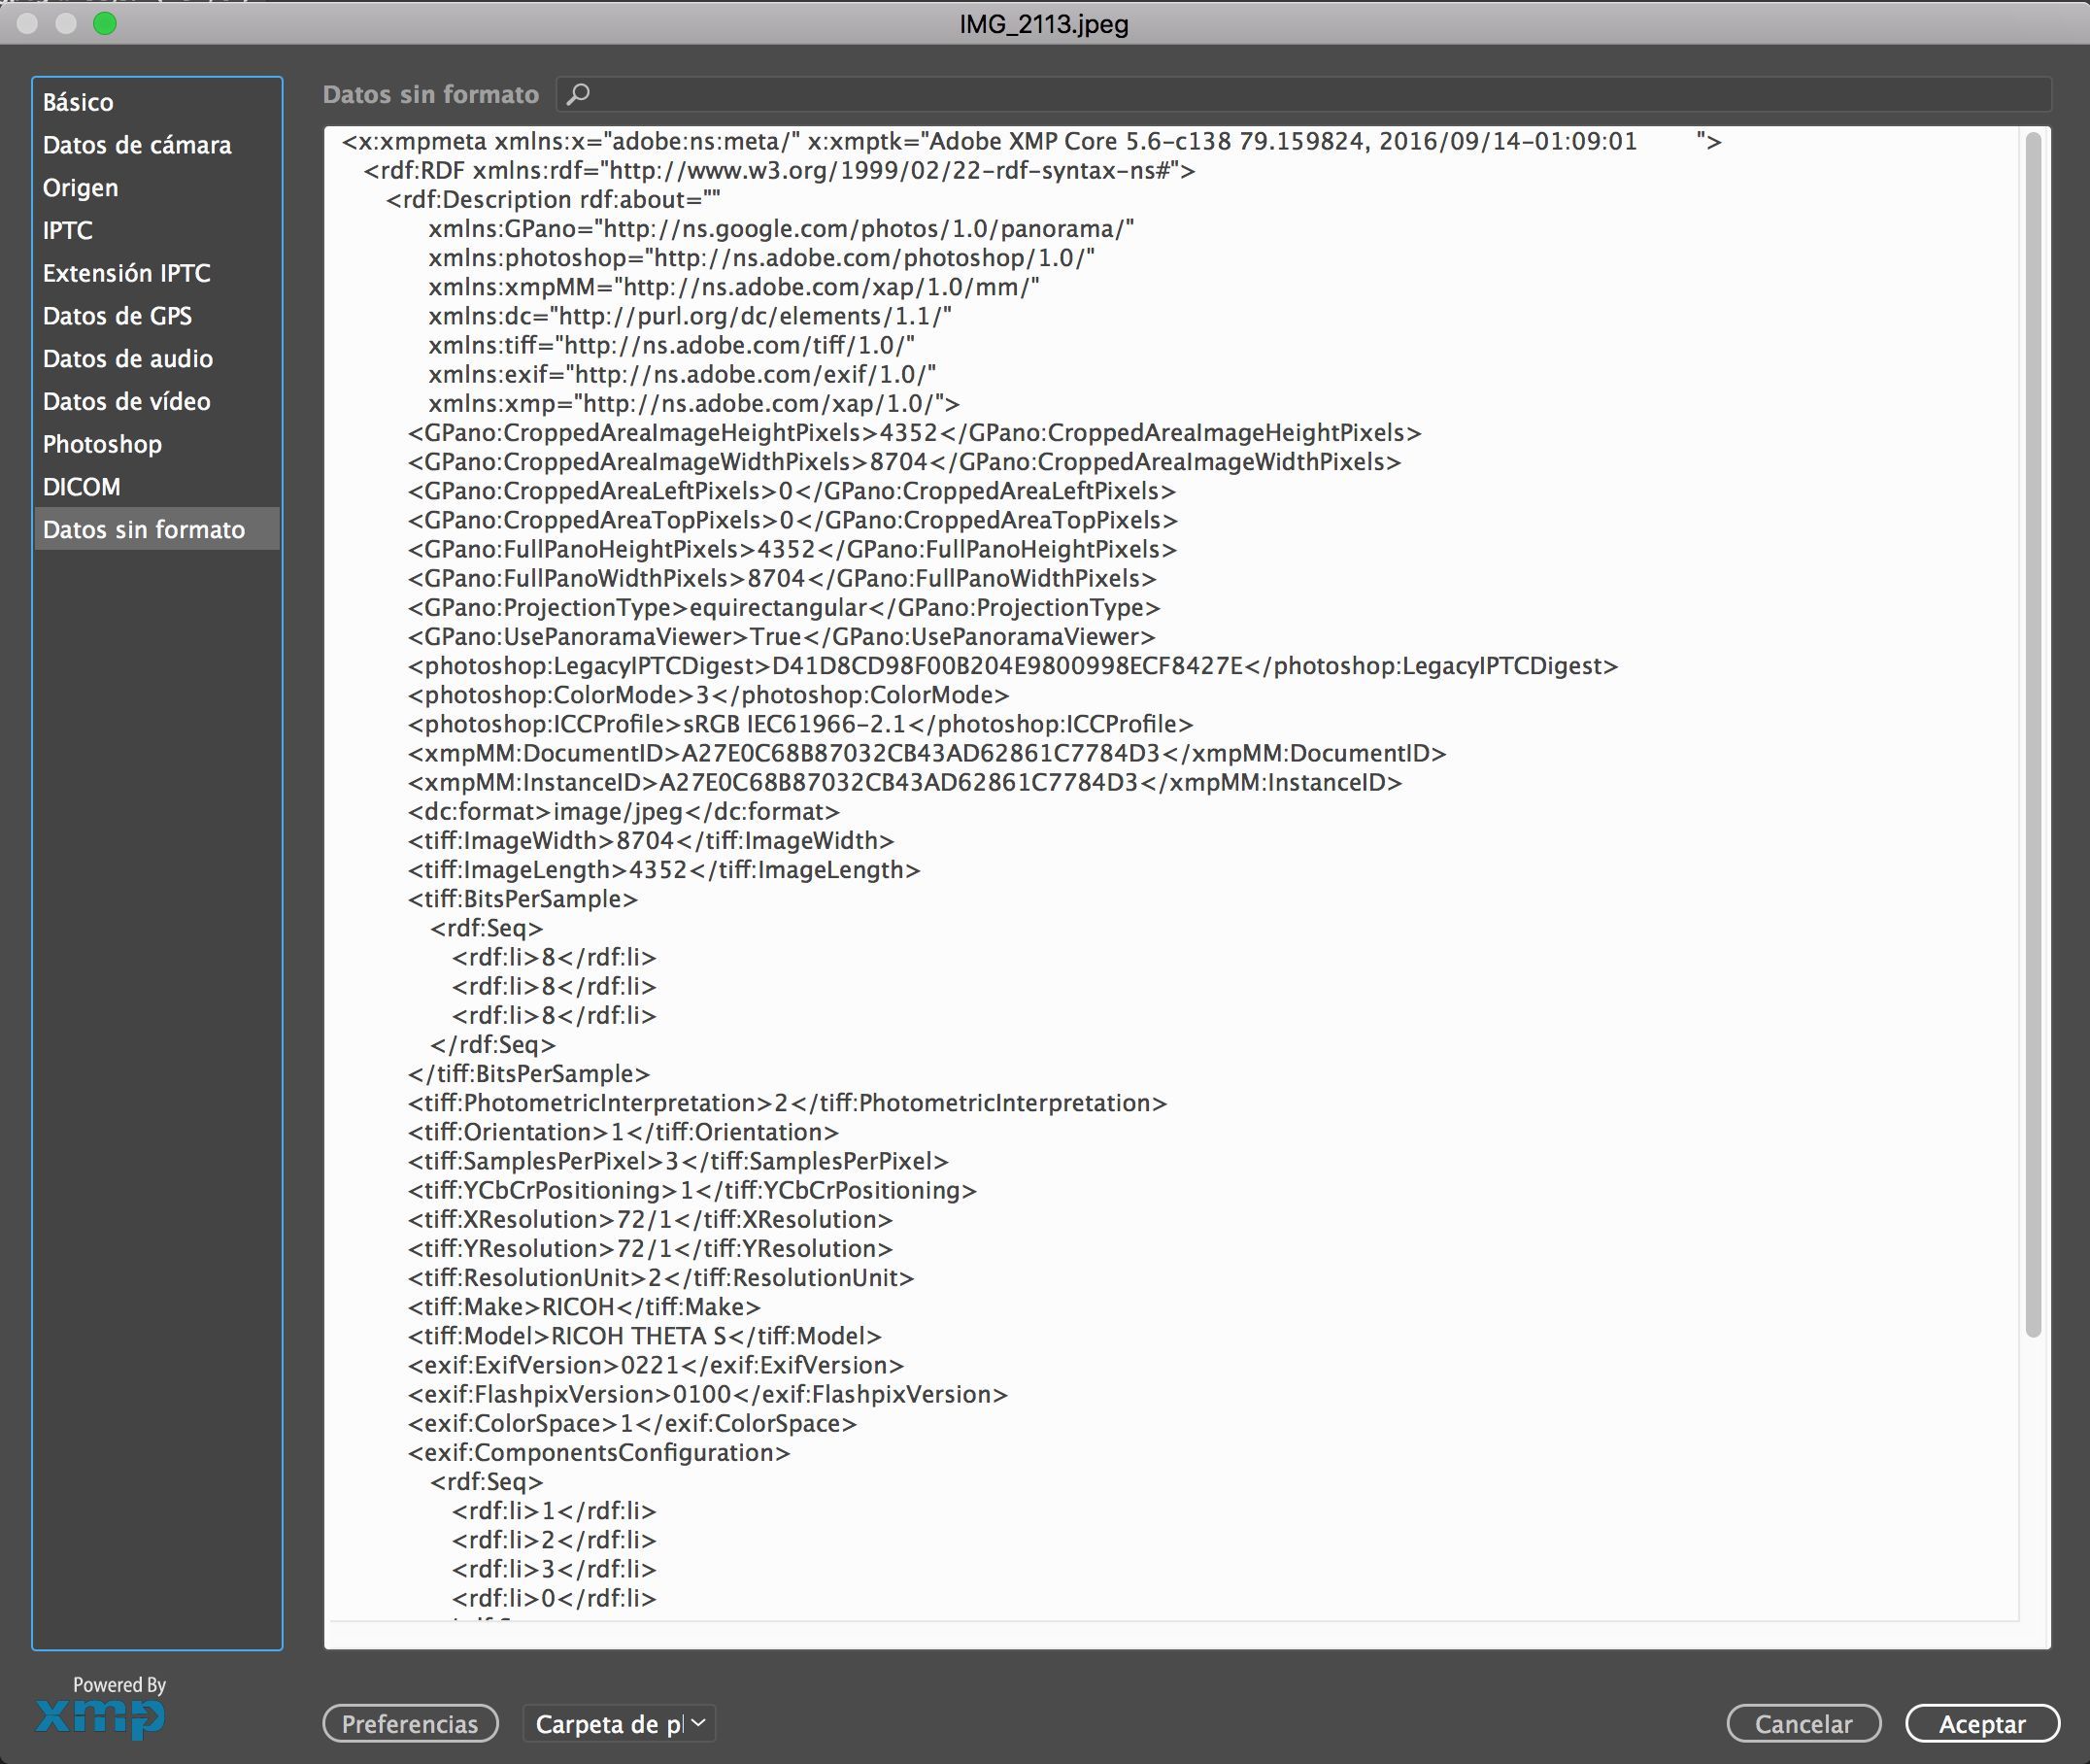Select Datos sin formato section
This screenshot has height=1764, width=2090.
(x=143, y=530)
